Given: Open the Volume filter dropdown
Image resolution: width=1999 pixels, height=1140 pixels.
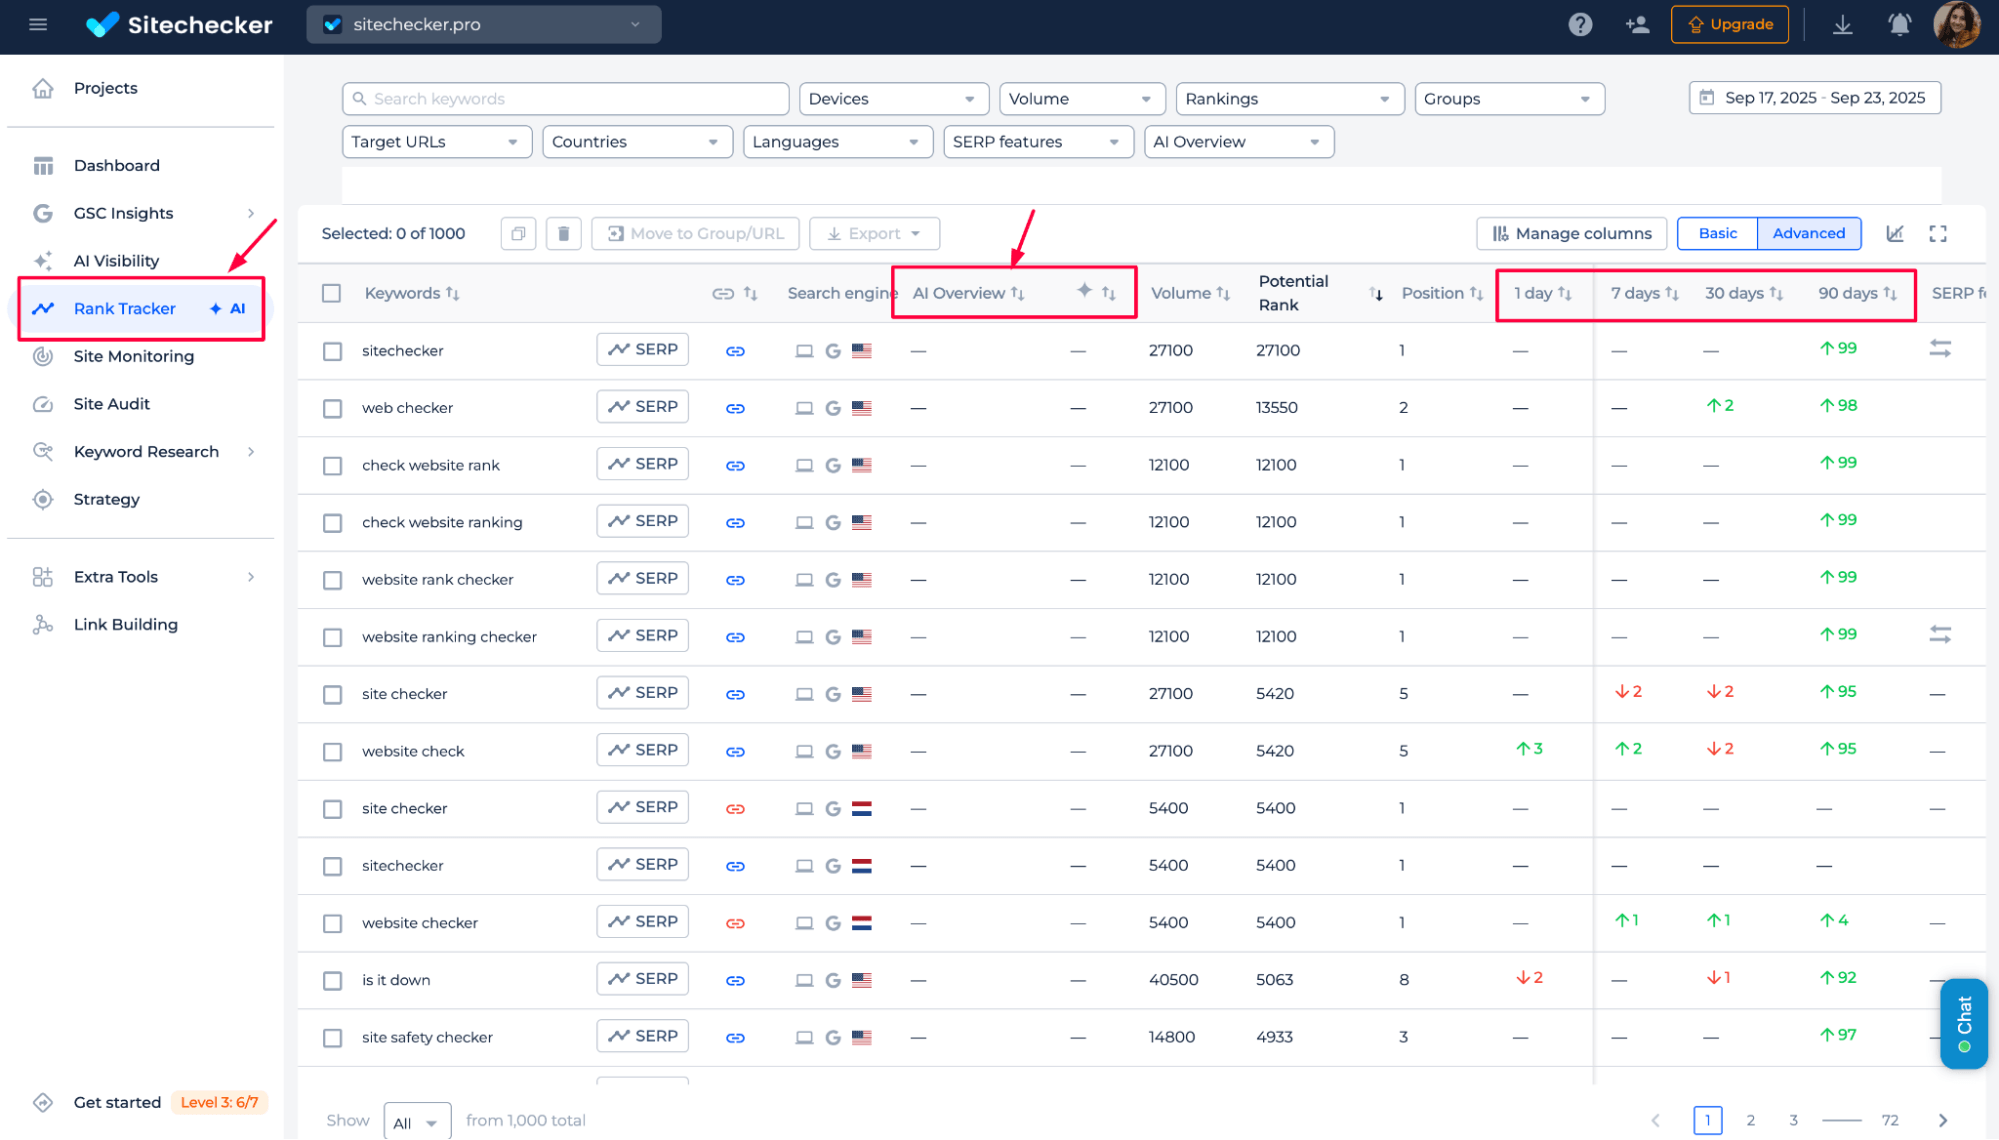Looking at the screenshot, I should pos(1082,99).
